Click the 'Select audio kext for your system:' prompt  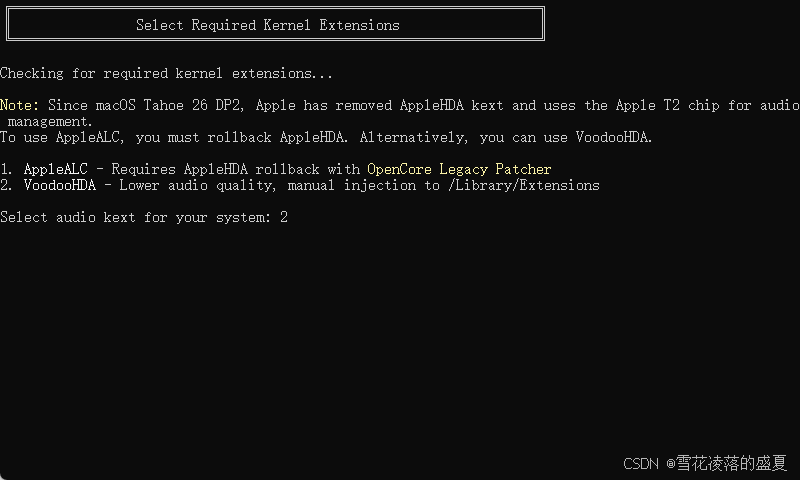coord(135,217)
